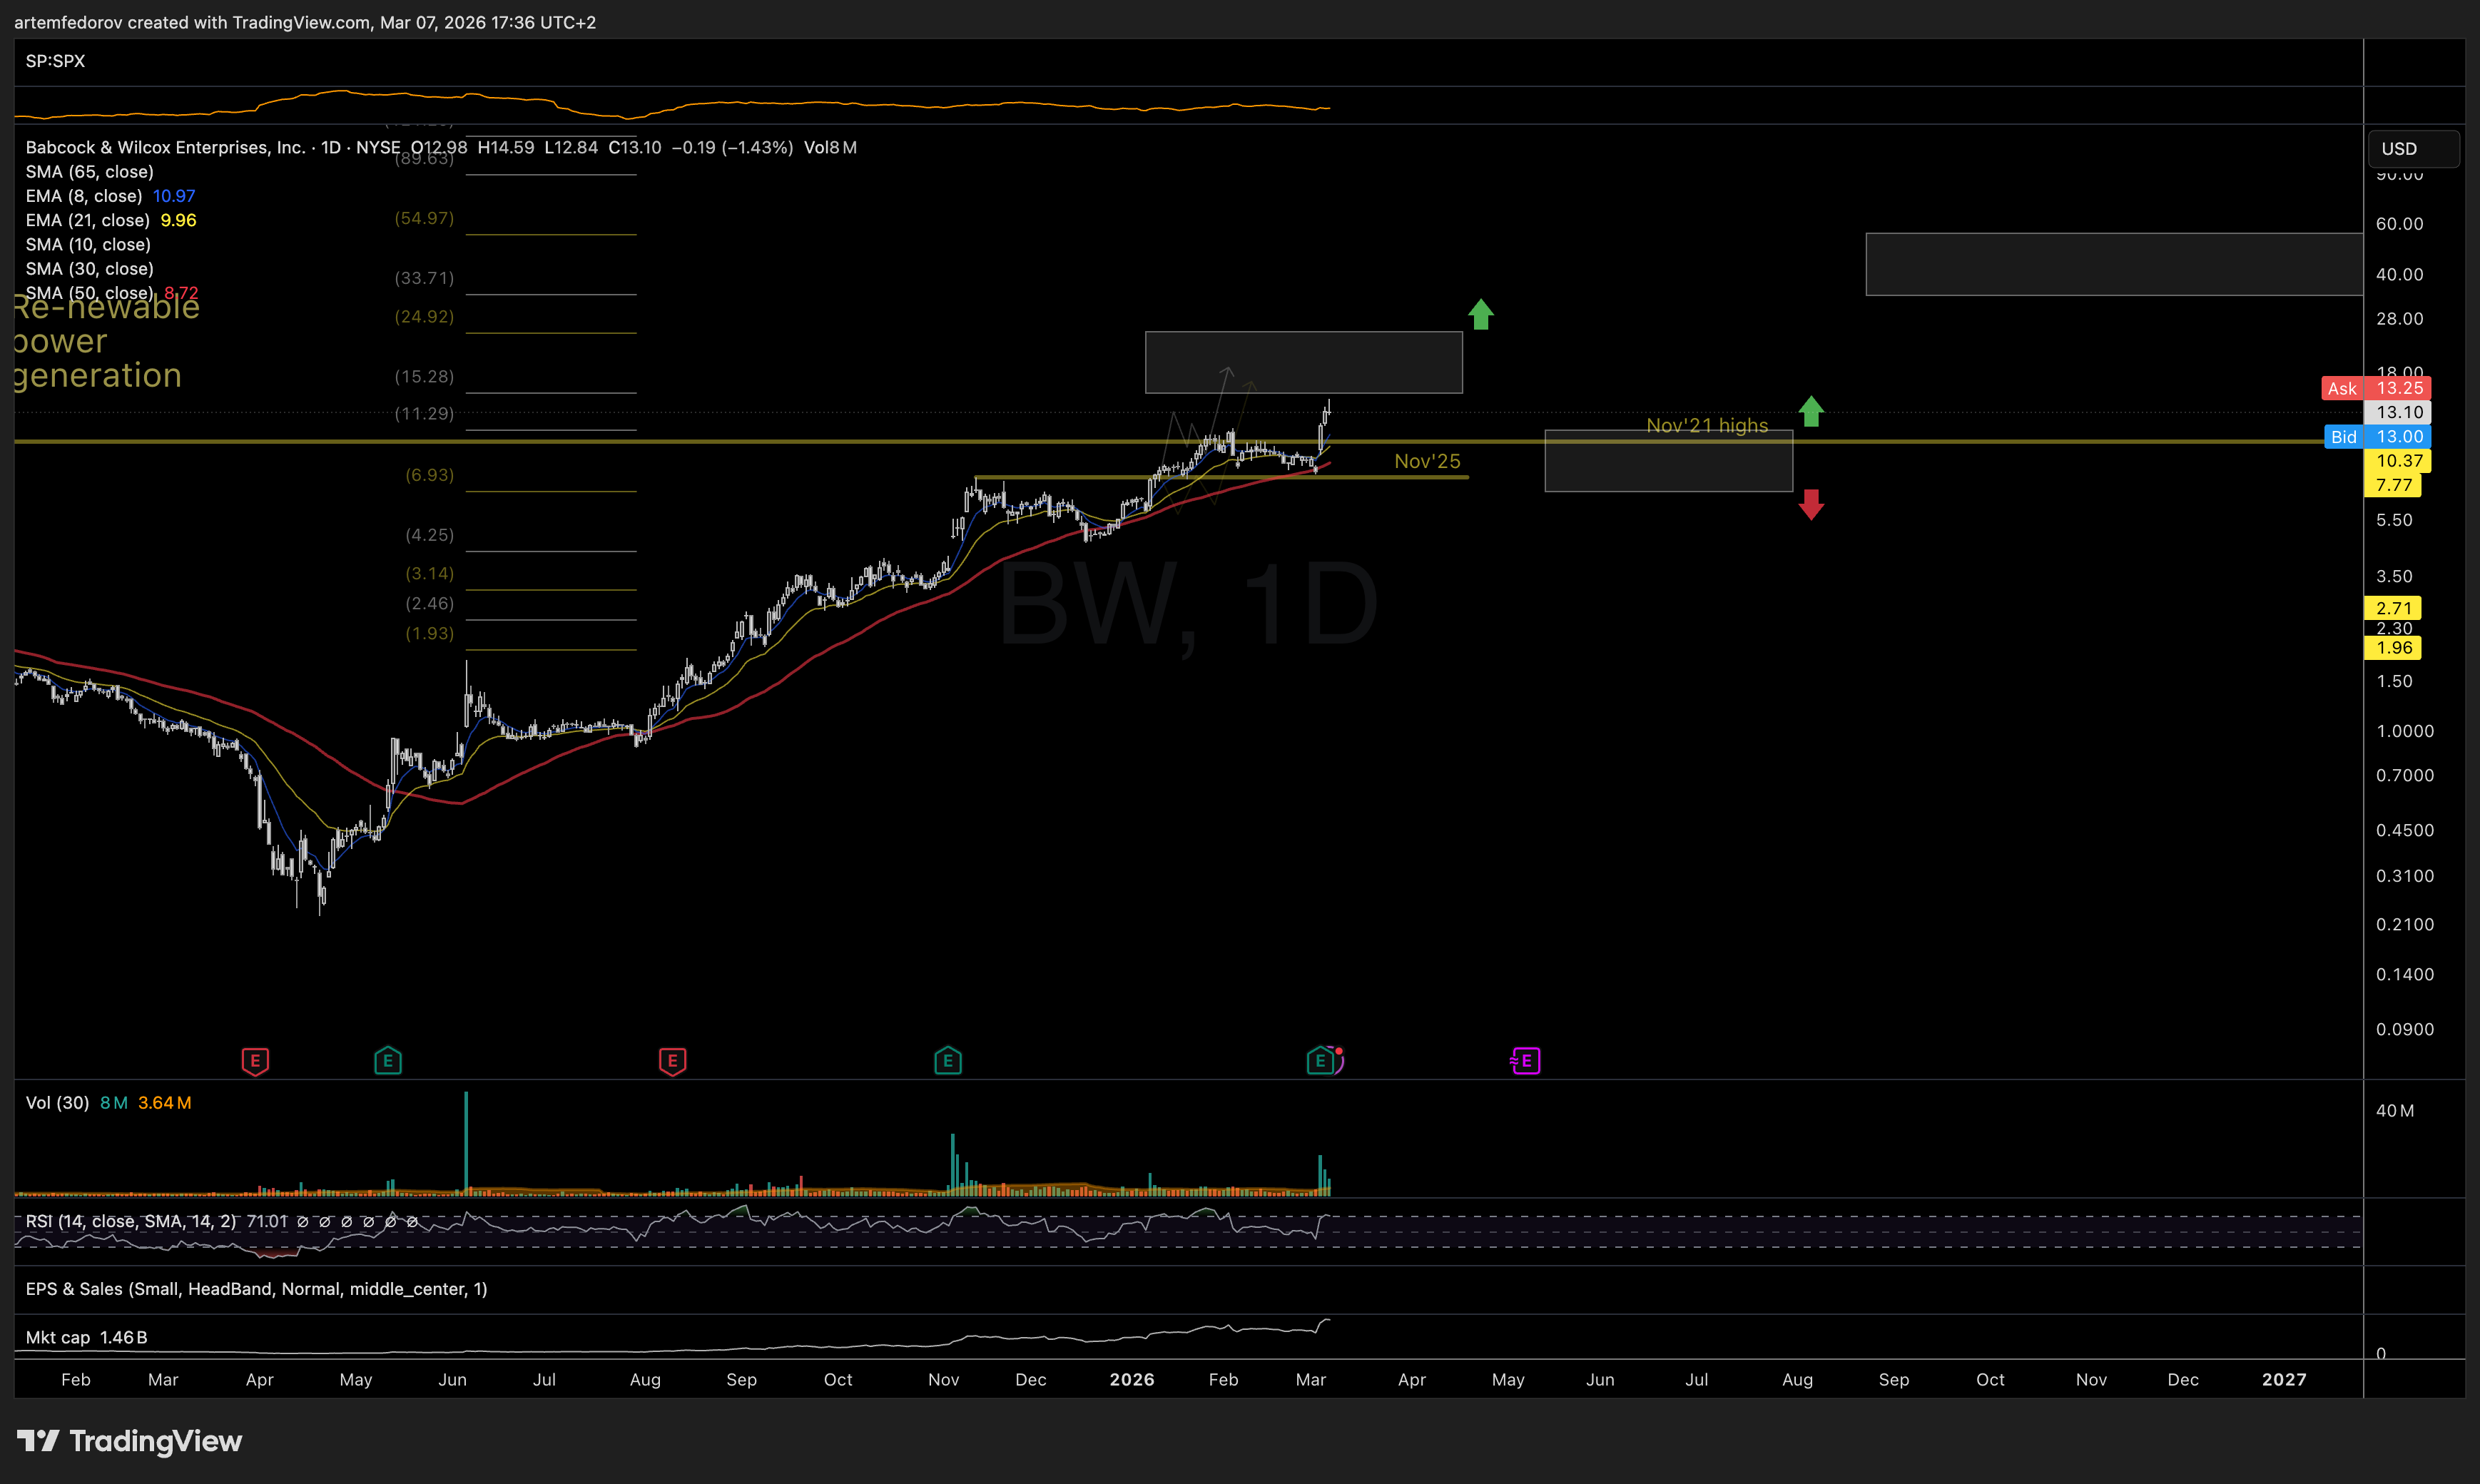Click the Babcock & Wilcox Enterprises symbol title
2480x1484 pixels.
click(x=166, y=148)
